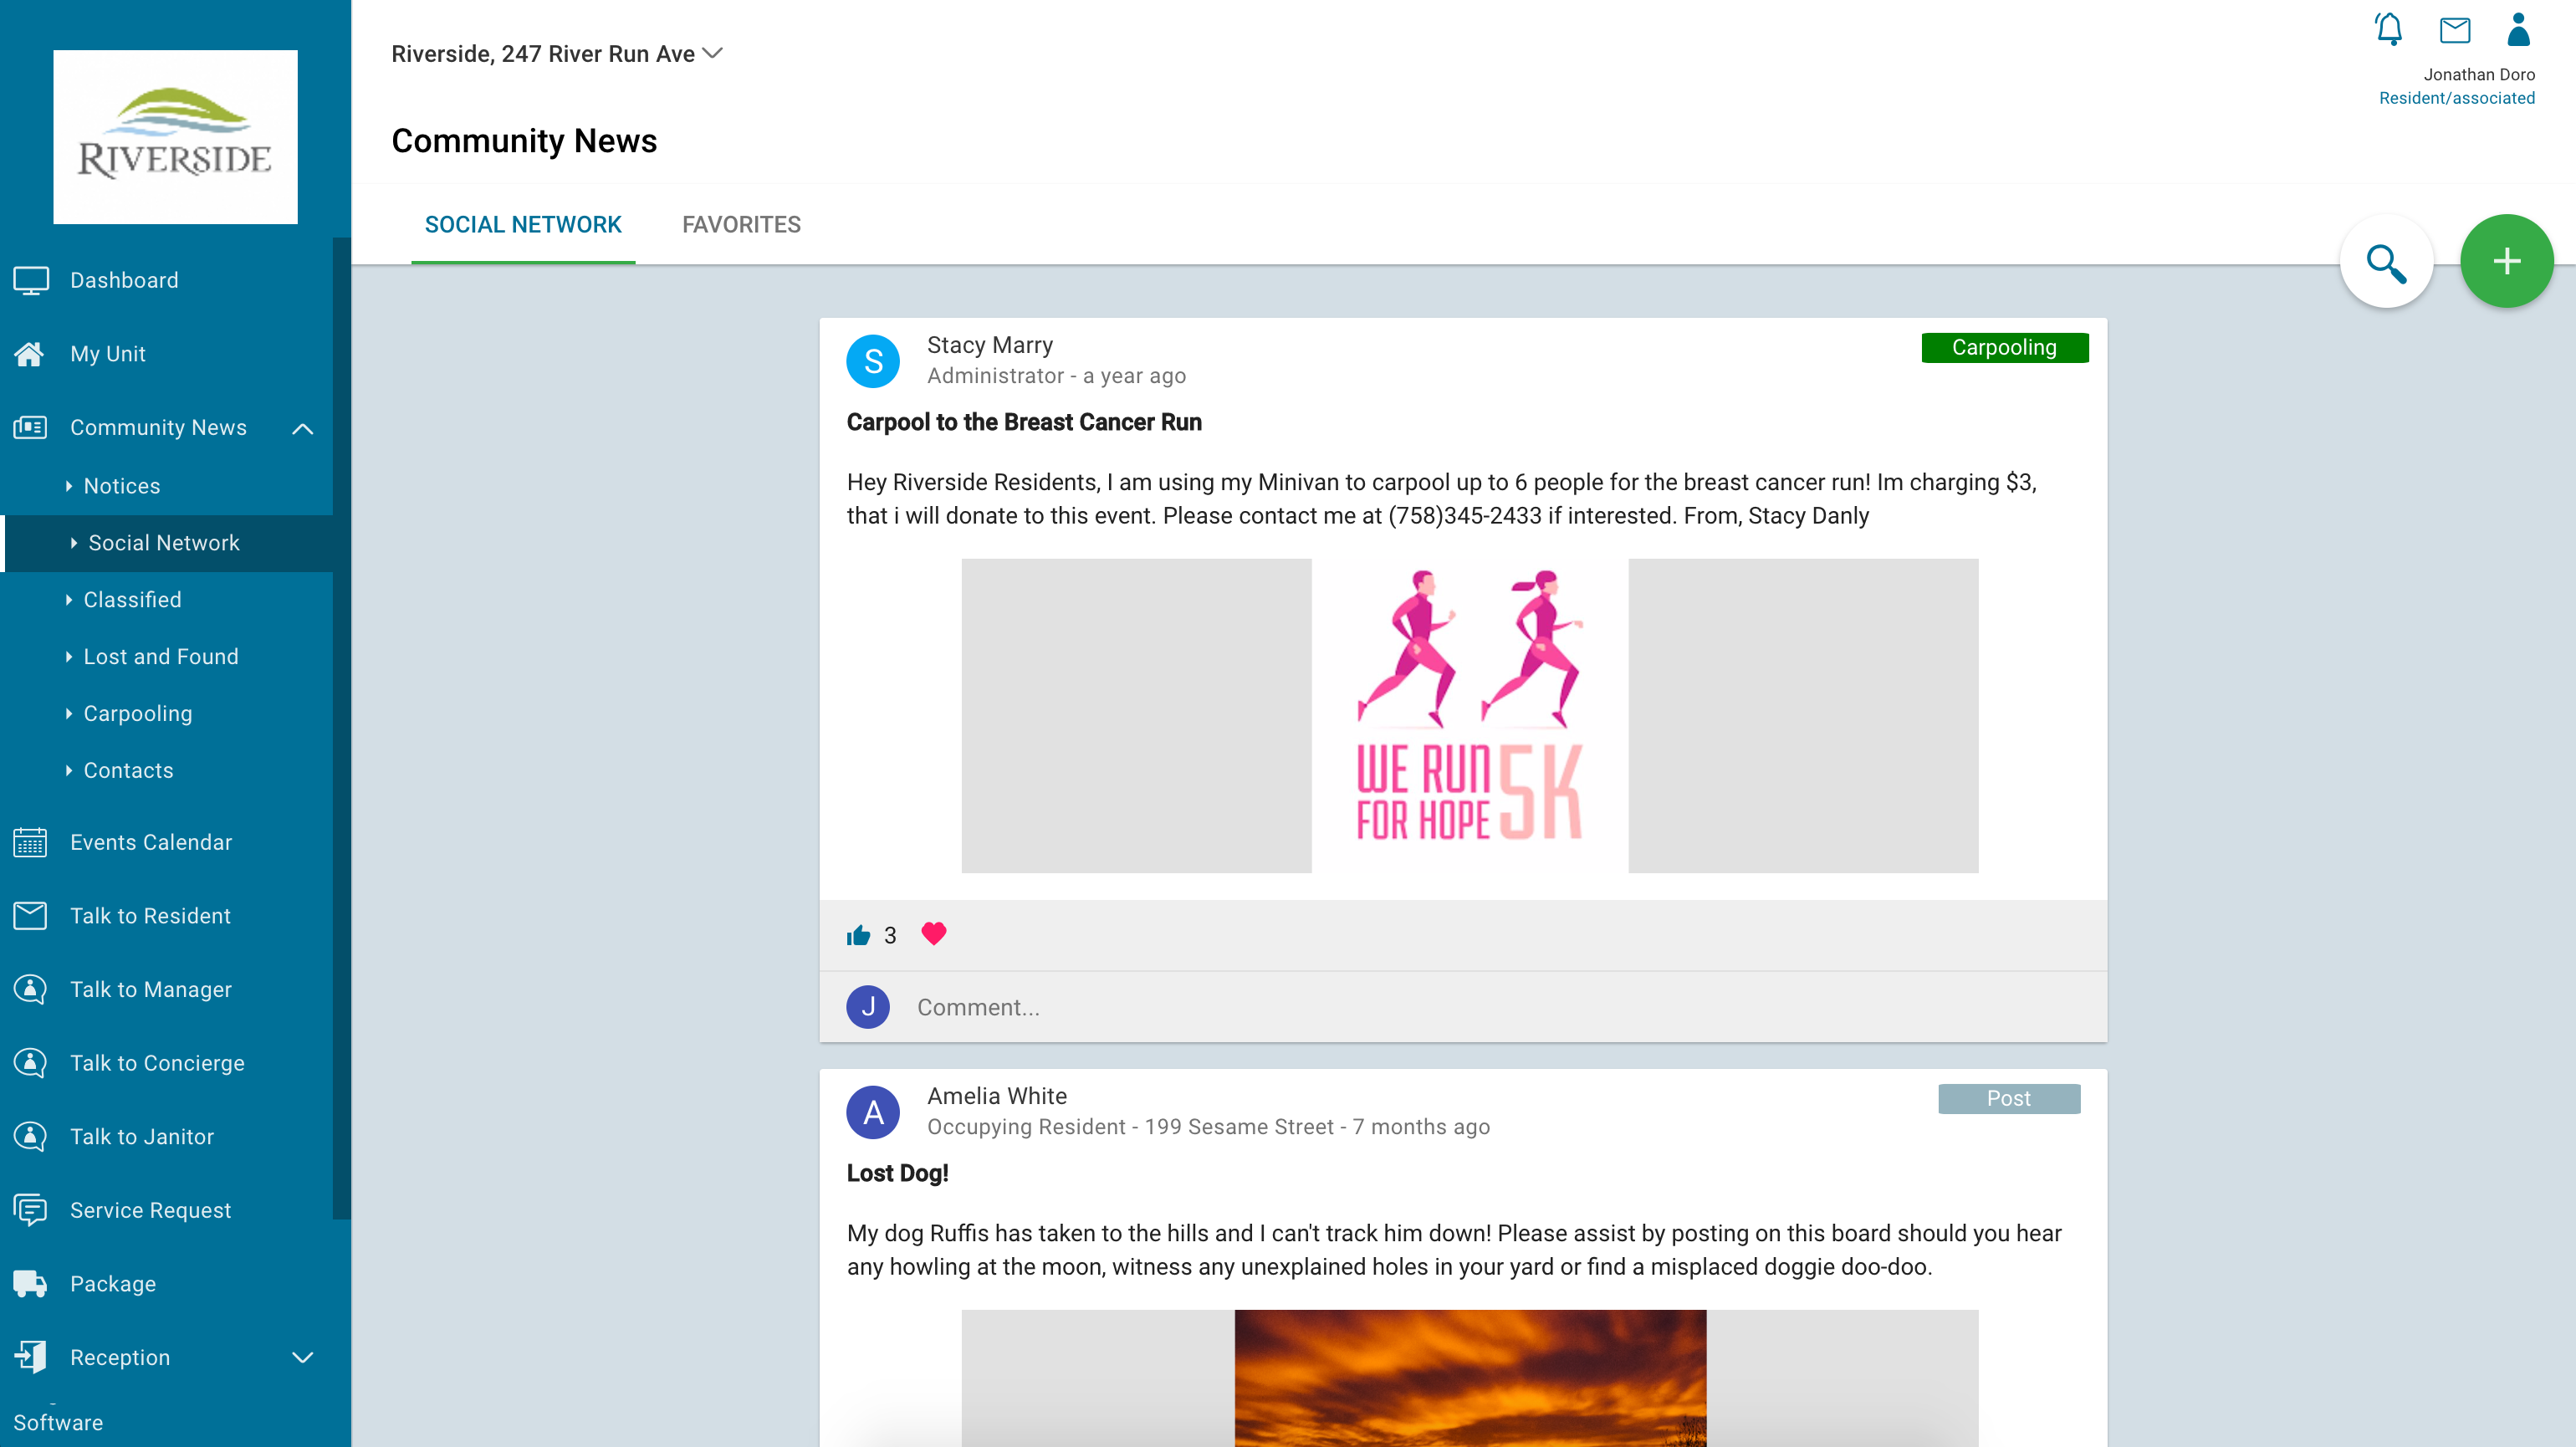
Task: Switch to the FAVORITES tab
Action: pyautogui.click(x=741, y=224)
